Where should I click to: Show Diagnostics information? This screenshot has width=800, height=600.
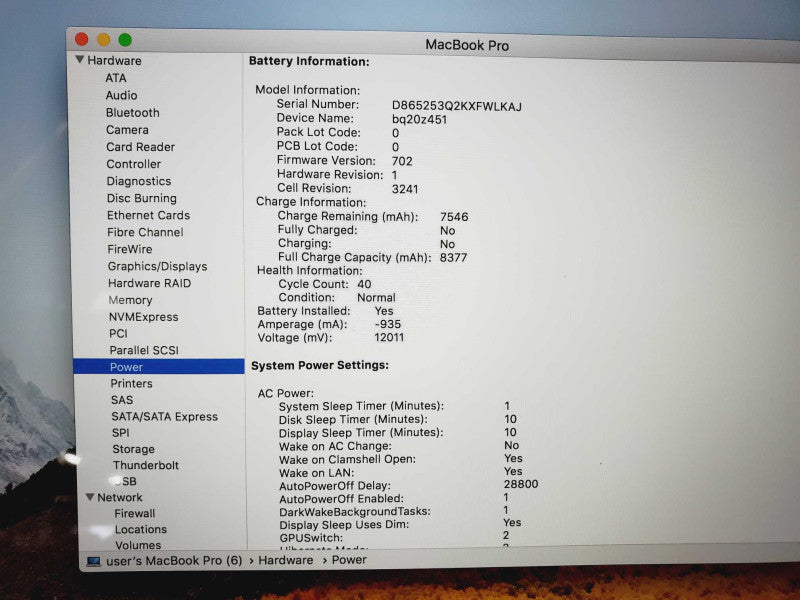139,181
